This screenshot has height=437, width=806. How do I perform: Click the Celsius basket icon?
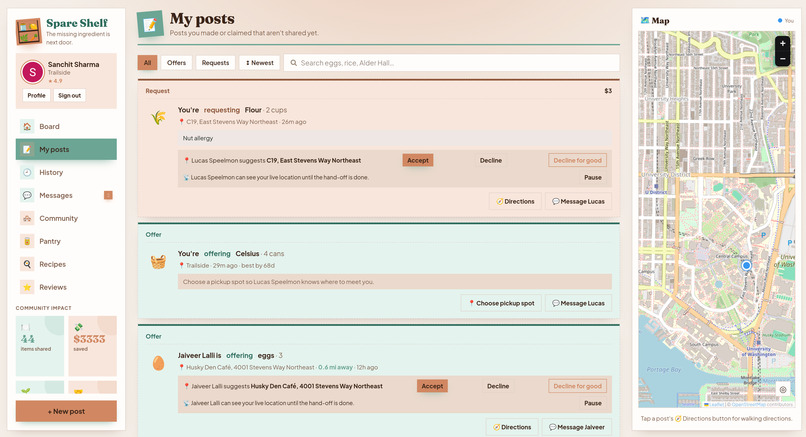(158, 262)
